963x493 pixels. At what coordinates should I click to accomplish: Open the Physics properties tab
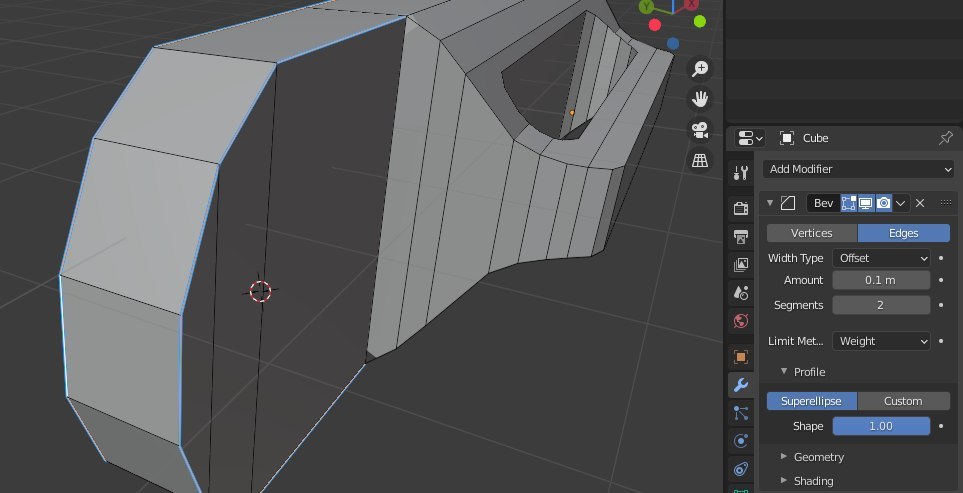click(741, 441)
